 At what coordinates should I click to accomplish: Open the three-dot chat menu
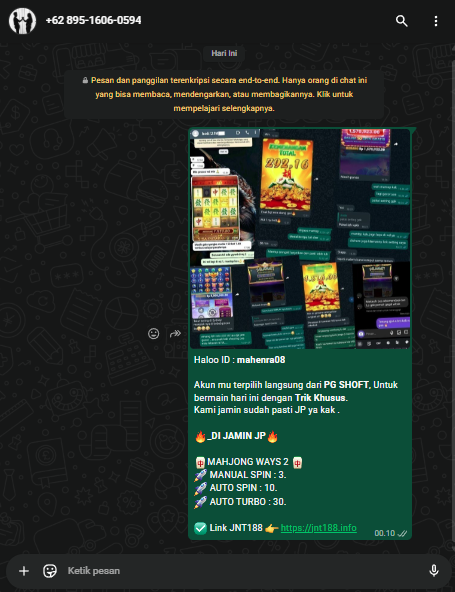[x=436, y=21]
